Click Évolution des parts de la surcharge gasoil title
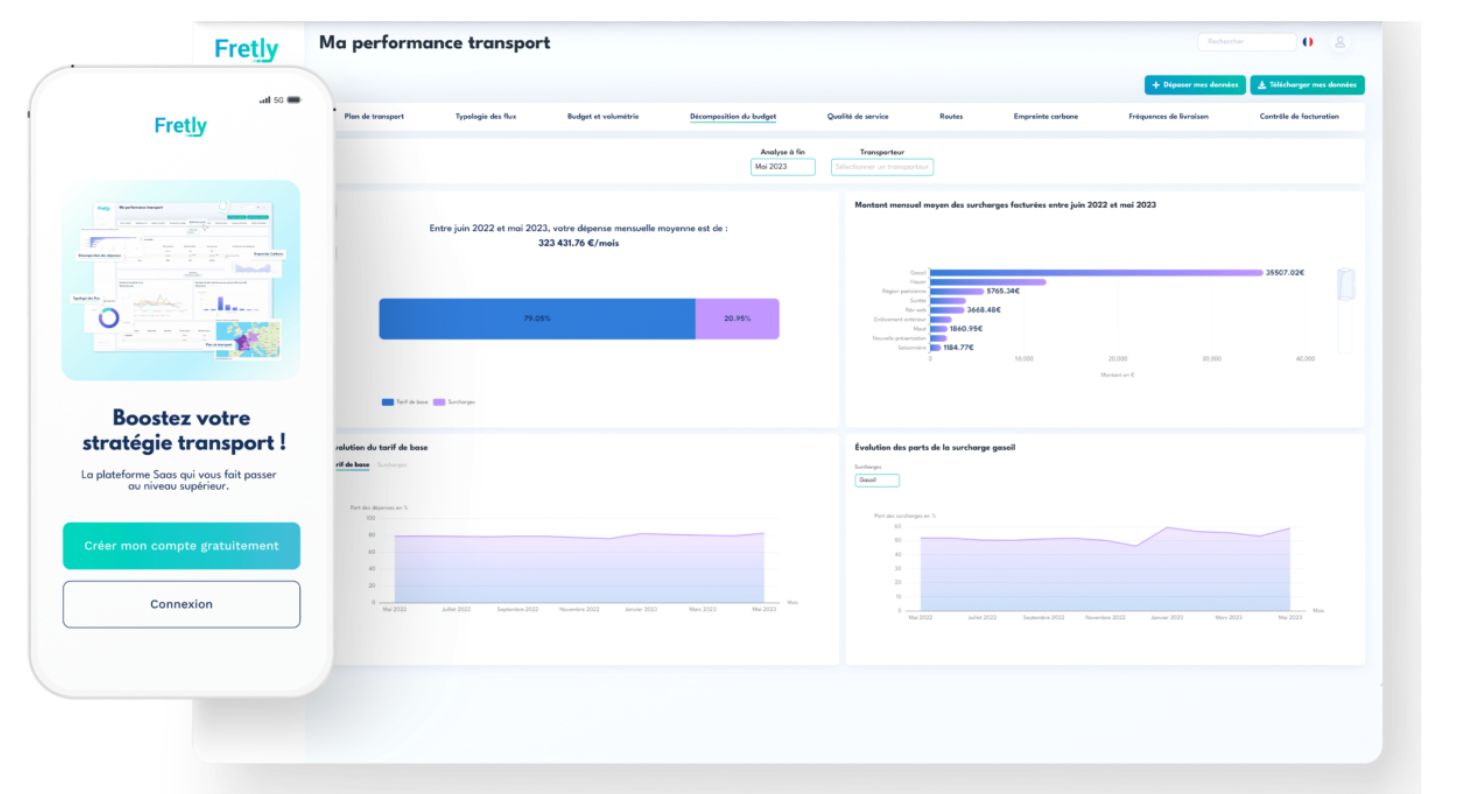Viewport: 1460px width, 794px height. point(935,447)
